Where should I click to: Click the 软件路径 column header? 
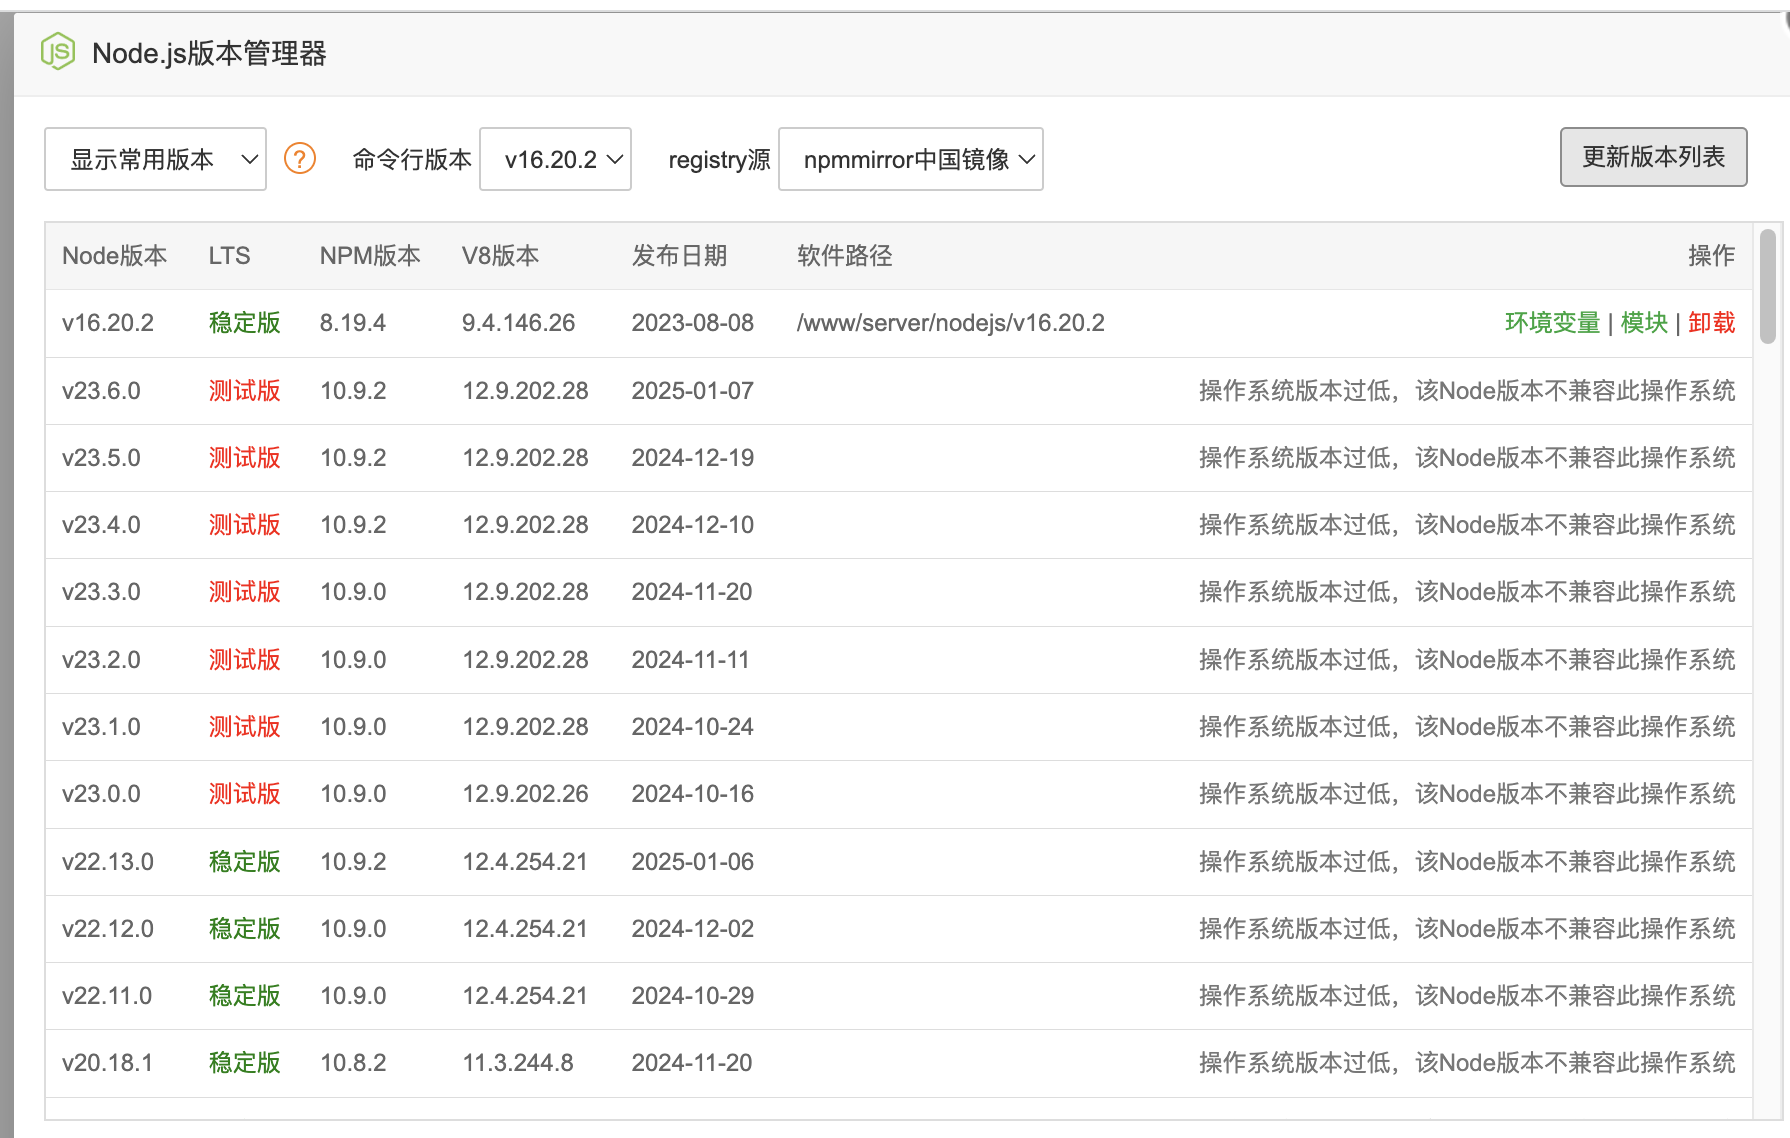[x=844, y=256]
